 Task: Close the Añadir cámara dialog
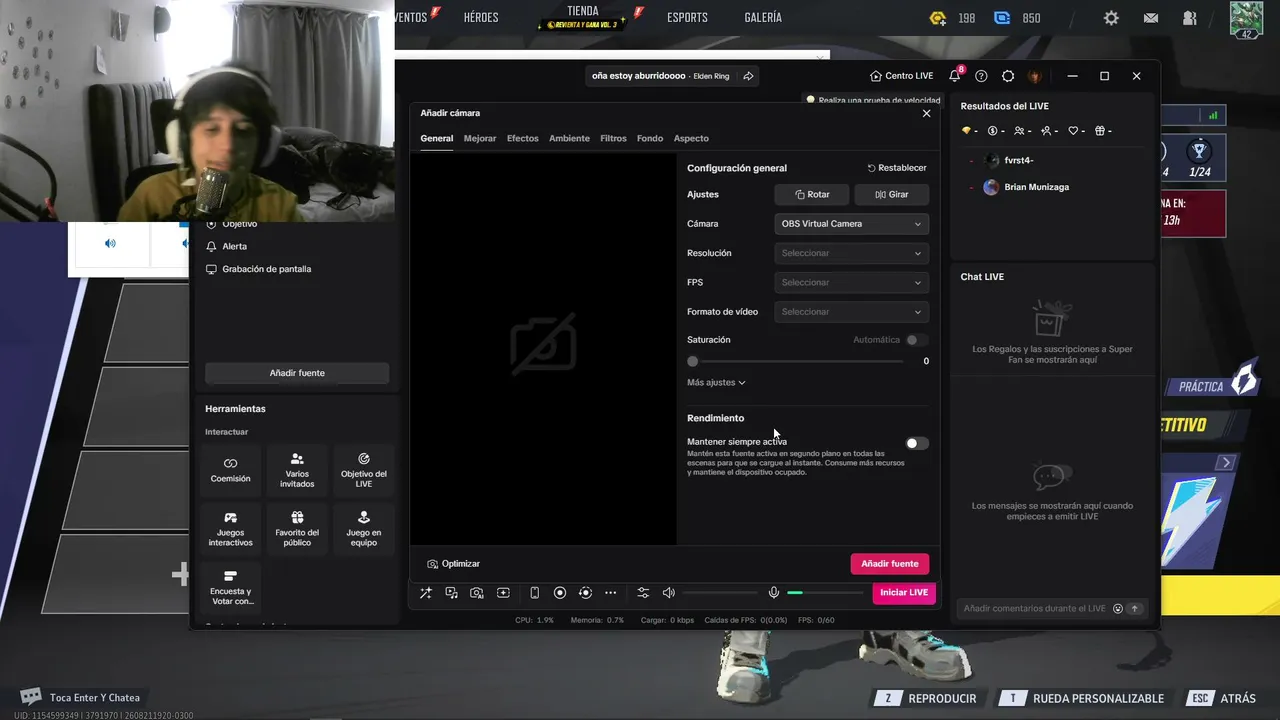pos(926,113)
